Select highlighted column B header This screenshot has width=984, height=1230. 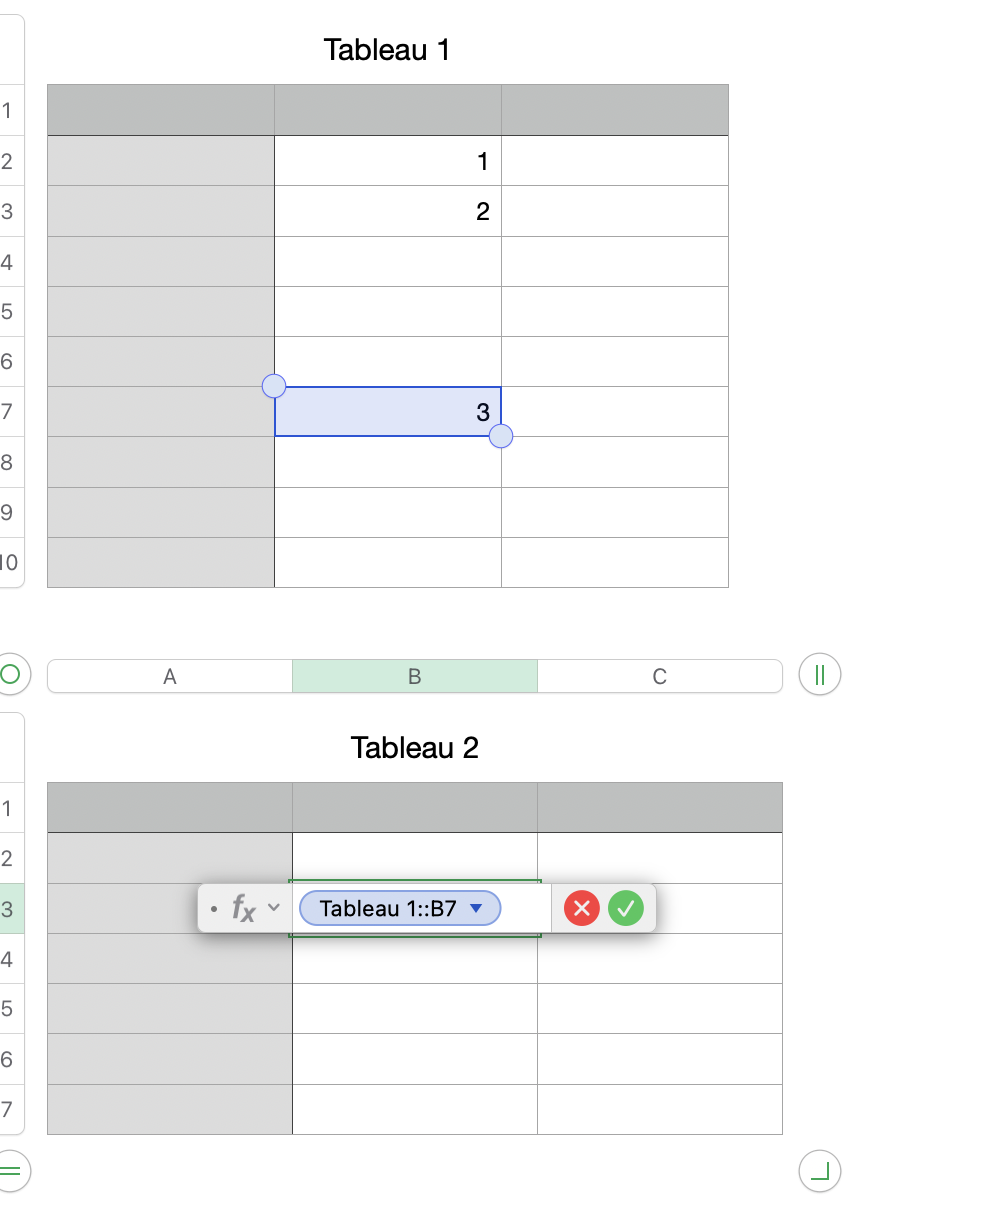pyautogui.click(x=414, y=677)
